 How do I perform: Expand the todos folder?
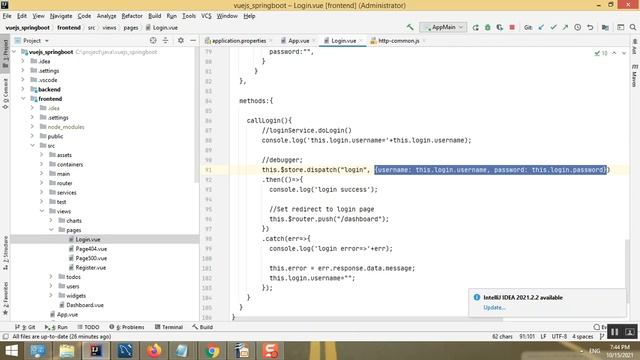click(51, 277)
